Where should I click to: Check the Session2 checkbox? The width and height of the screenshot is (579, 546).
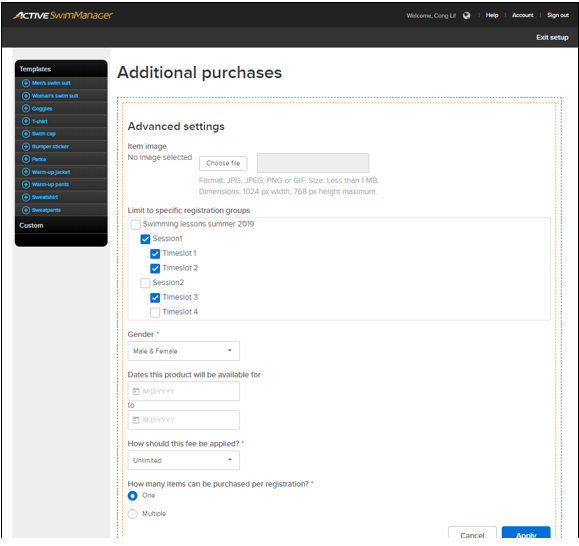coord(145,283)
